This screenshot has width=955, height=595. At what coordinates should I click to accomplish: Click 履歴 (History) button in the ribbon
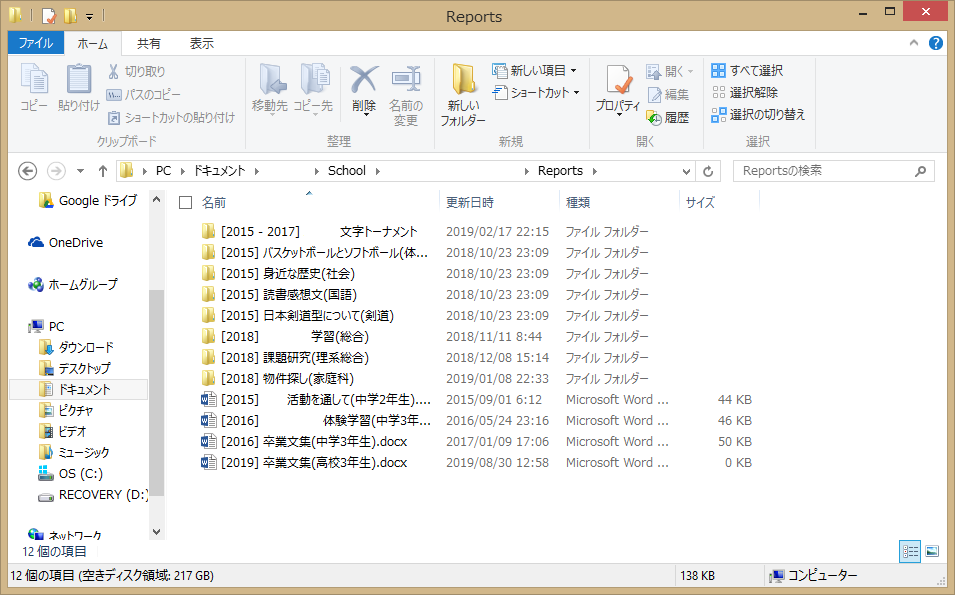tap(668, 117)
